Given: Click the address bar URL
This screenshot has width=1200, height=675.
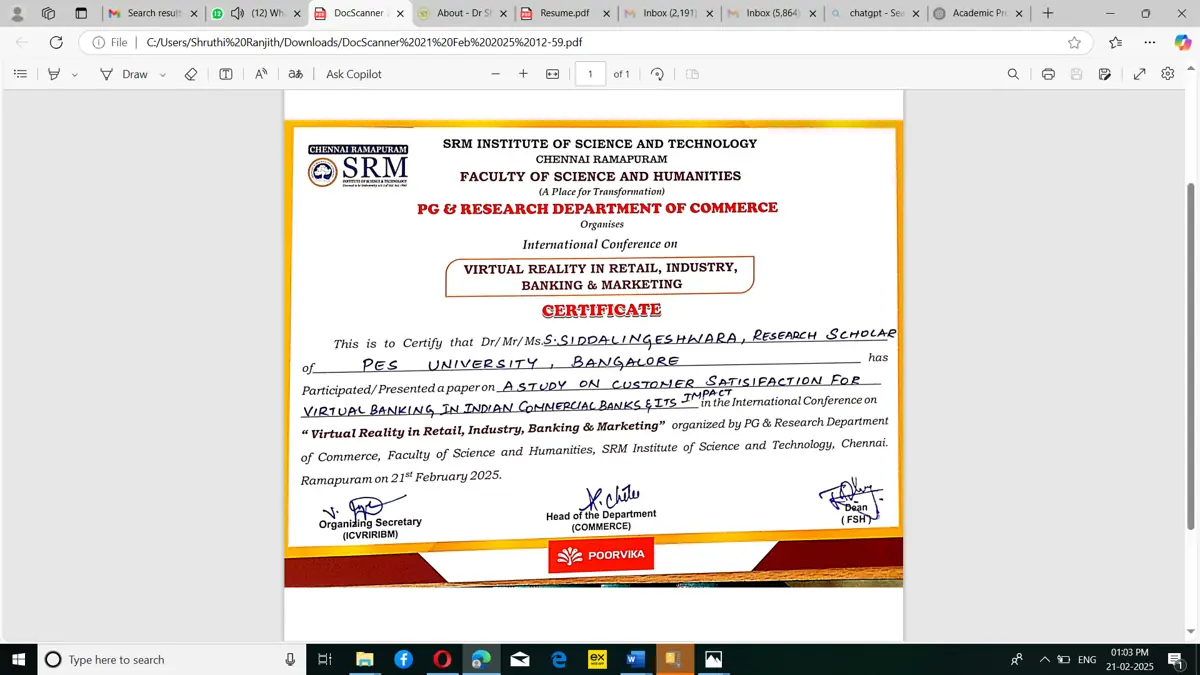Looking at the screenshot, I should tap(364, 43).
